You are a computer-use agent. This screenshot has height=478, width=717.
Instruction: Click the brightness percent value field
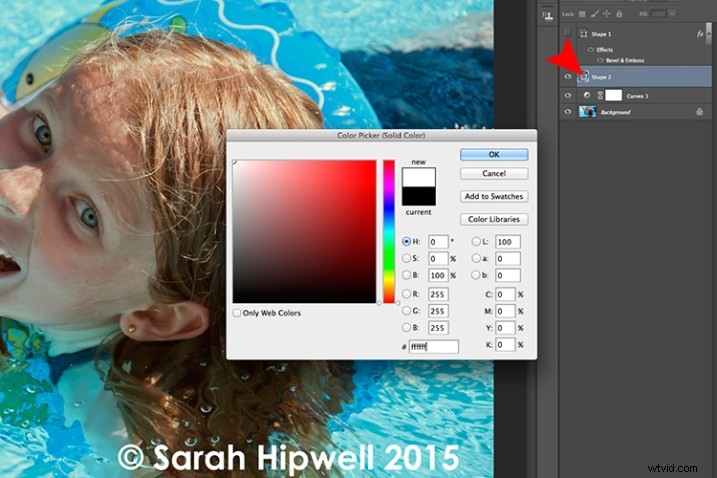tap(438, 275)
